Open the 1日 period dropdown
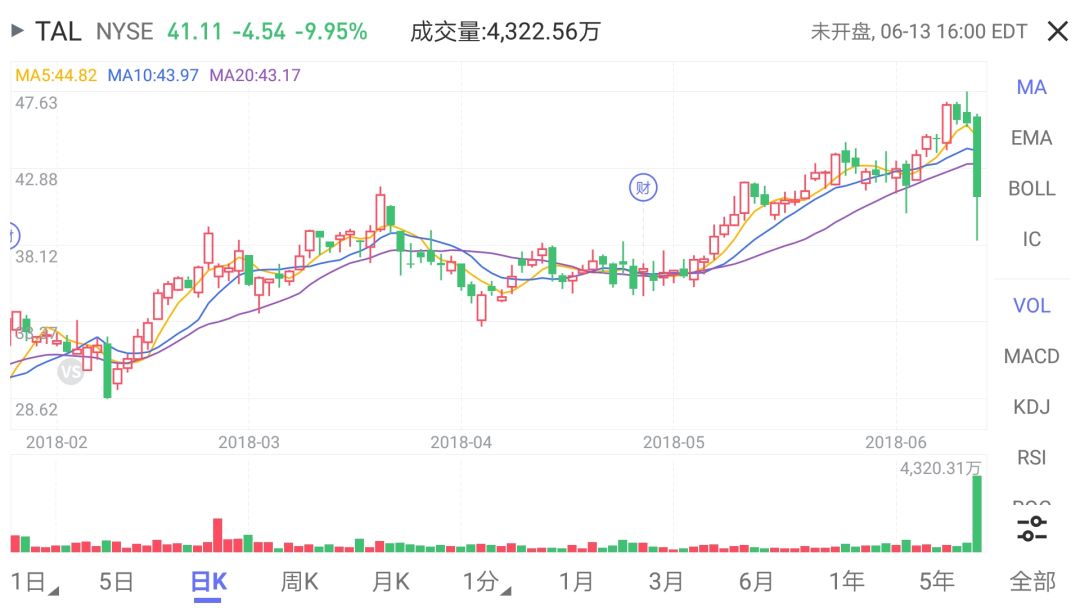Image resolution: width=1080 pixels, height=608 pixels. tap(34, 582)
